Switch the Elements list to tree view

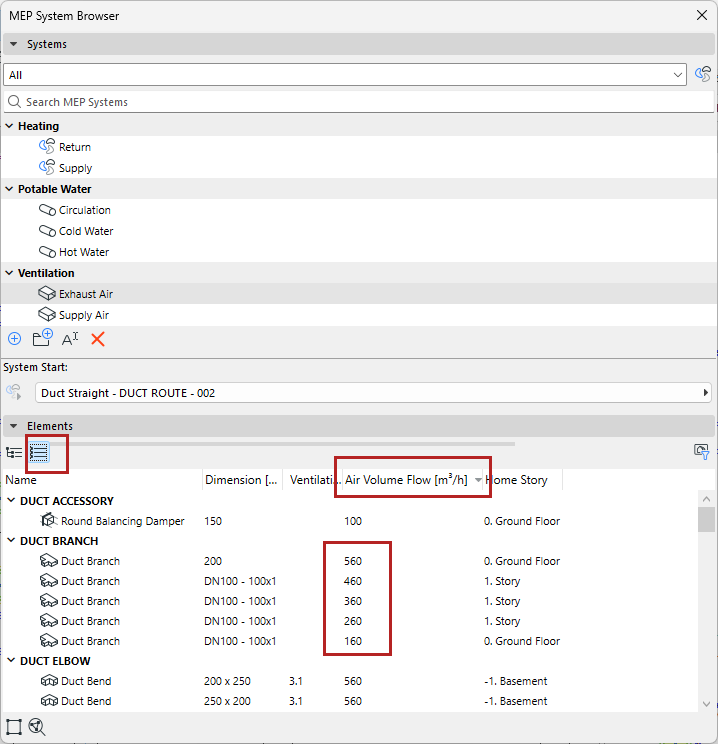(x=14, y=453)
